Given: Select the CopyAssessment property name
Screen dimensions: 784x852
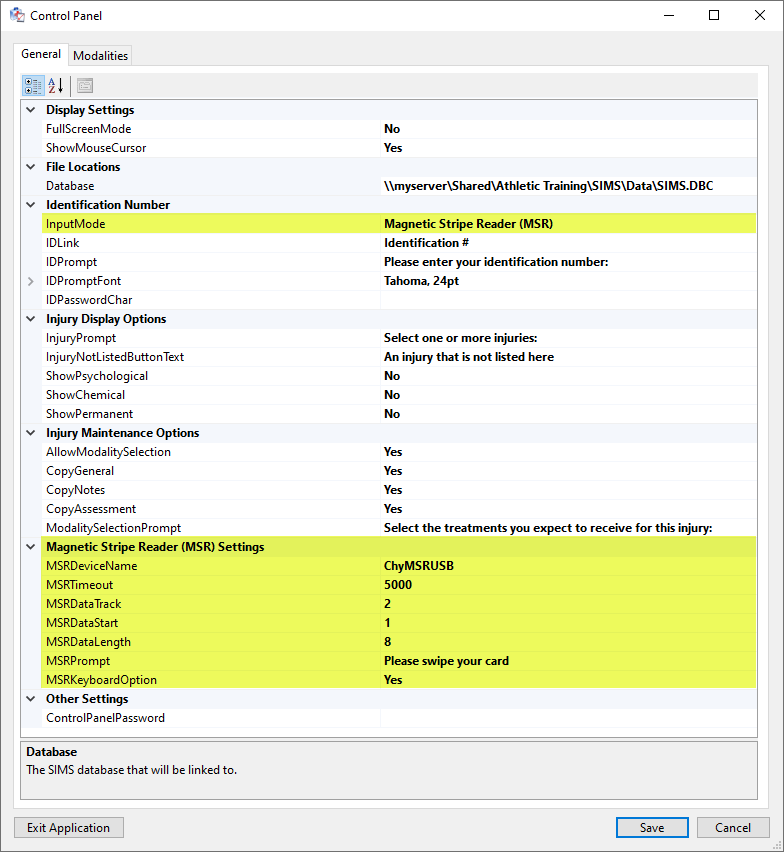Looking at the screenshot, I should 91,509.
